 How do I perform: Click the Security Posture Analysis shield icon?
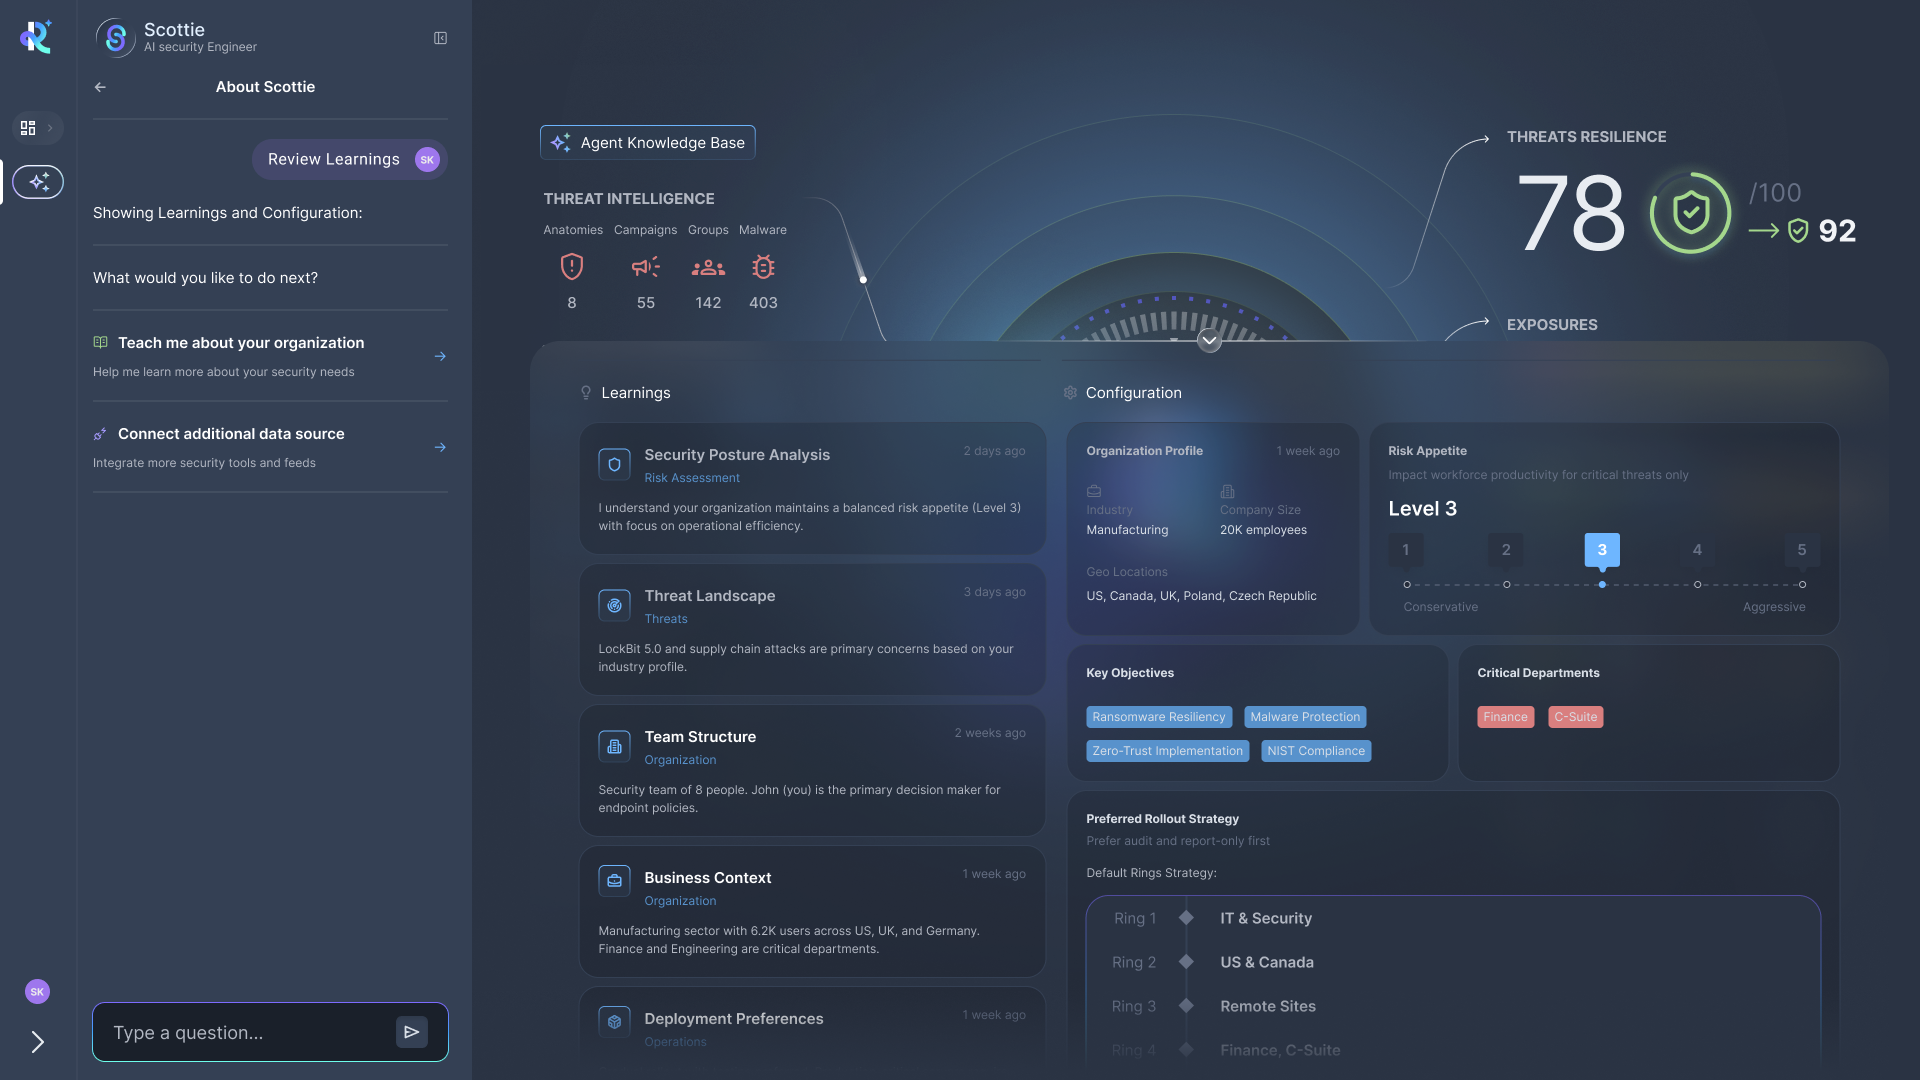(615, 464)
